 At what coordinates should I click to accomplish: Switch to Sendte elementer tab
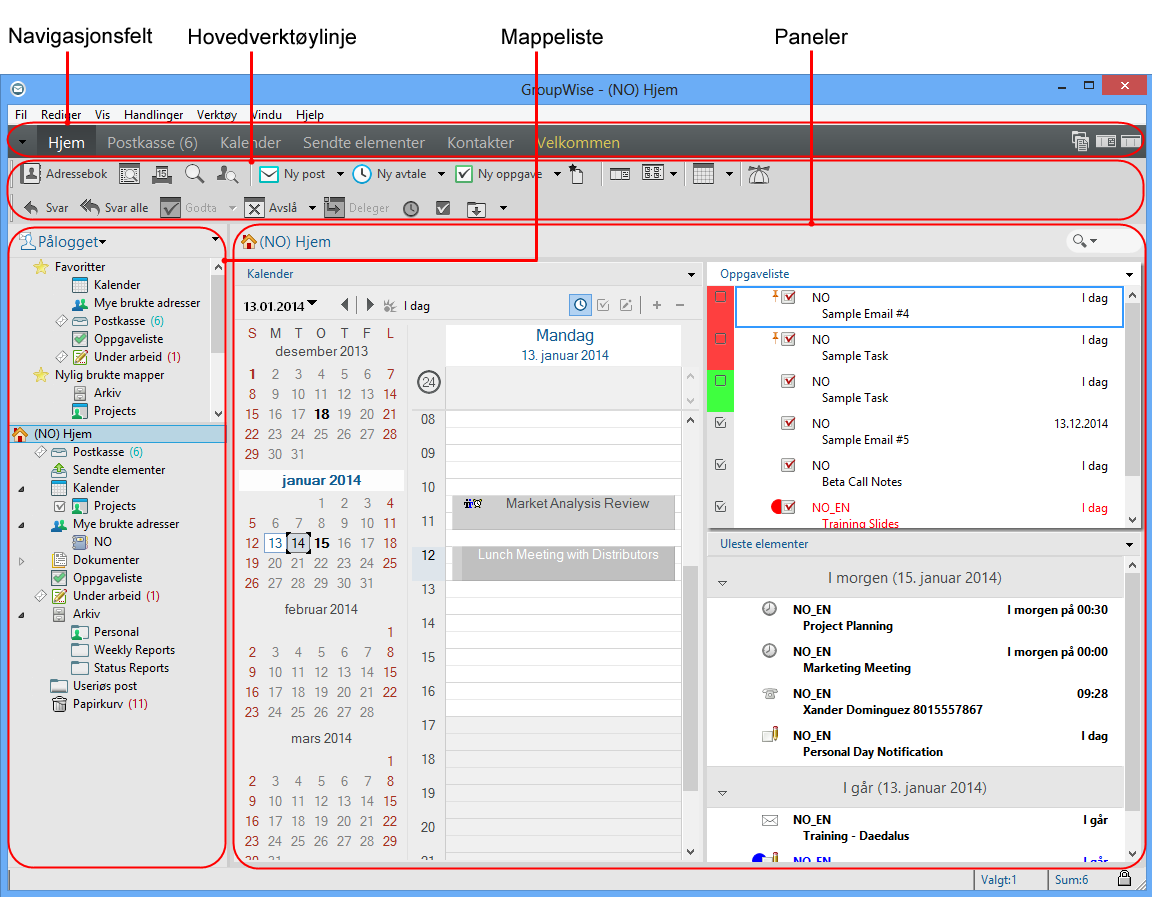point(364,143)
